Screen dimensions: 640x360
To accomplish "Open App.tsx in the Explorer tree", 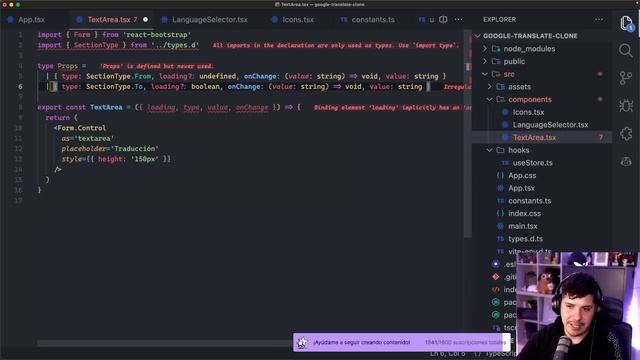I will [x=521, y=188].
